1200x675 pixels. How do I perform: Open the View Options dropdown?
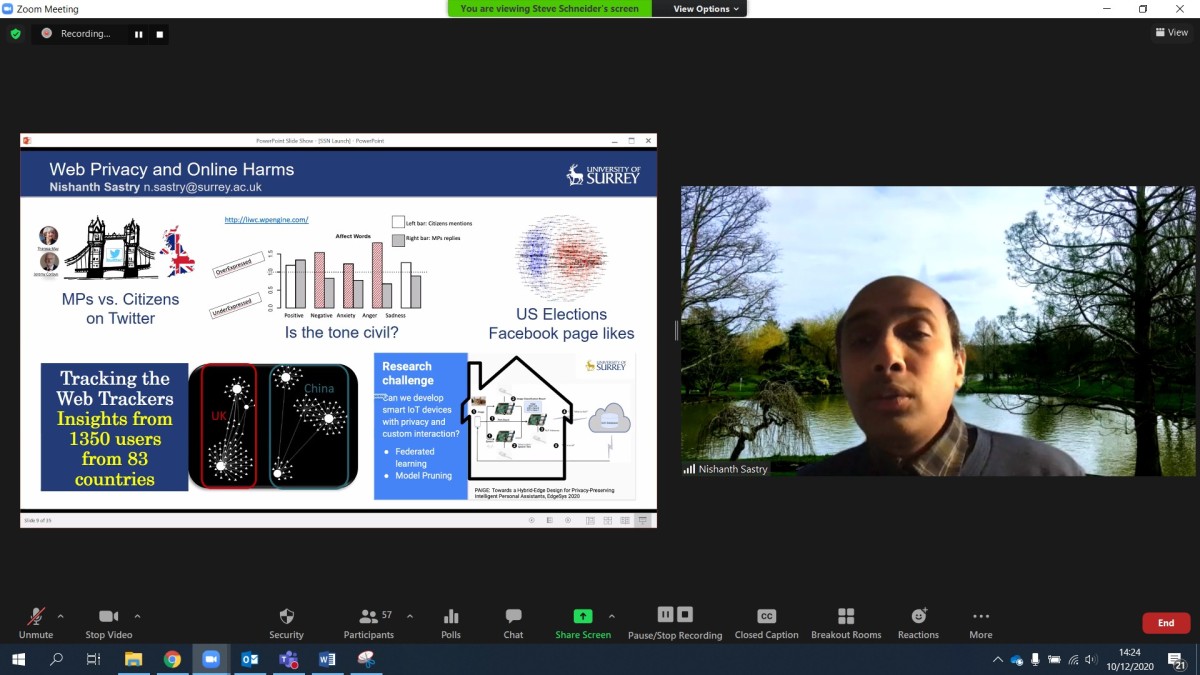[706, 9]
